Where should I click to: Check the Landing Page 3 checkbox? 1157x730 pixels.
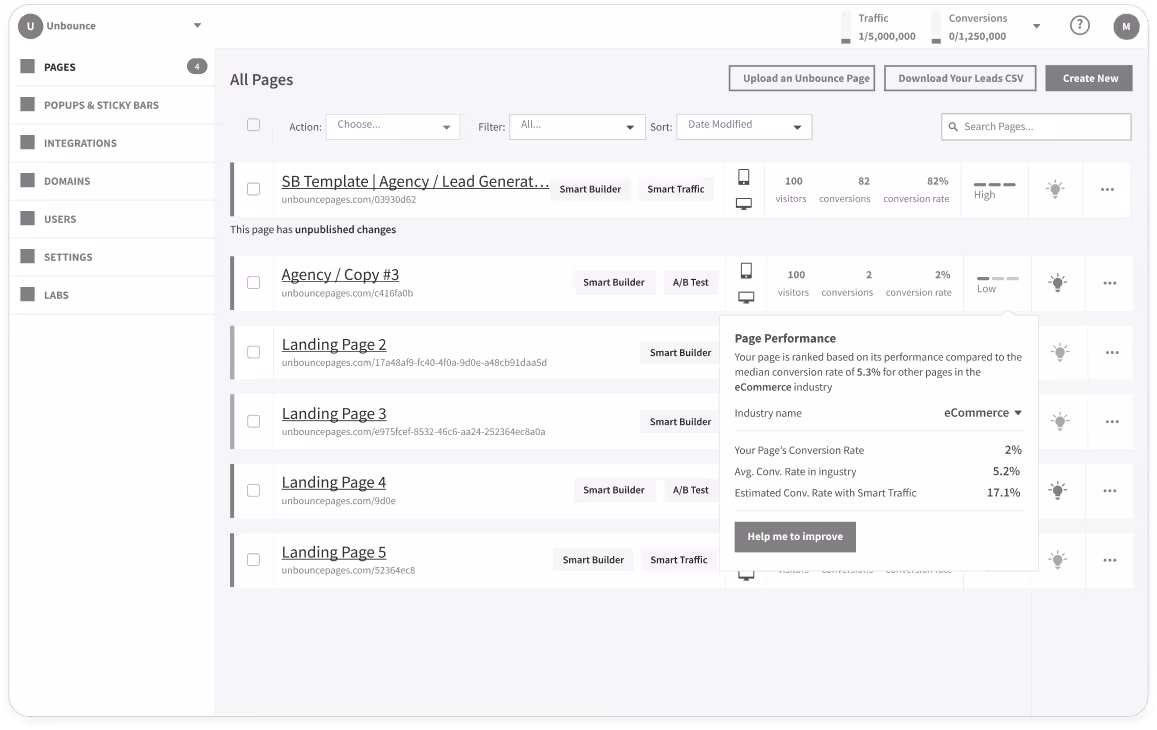[x=253, y=421]
